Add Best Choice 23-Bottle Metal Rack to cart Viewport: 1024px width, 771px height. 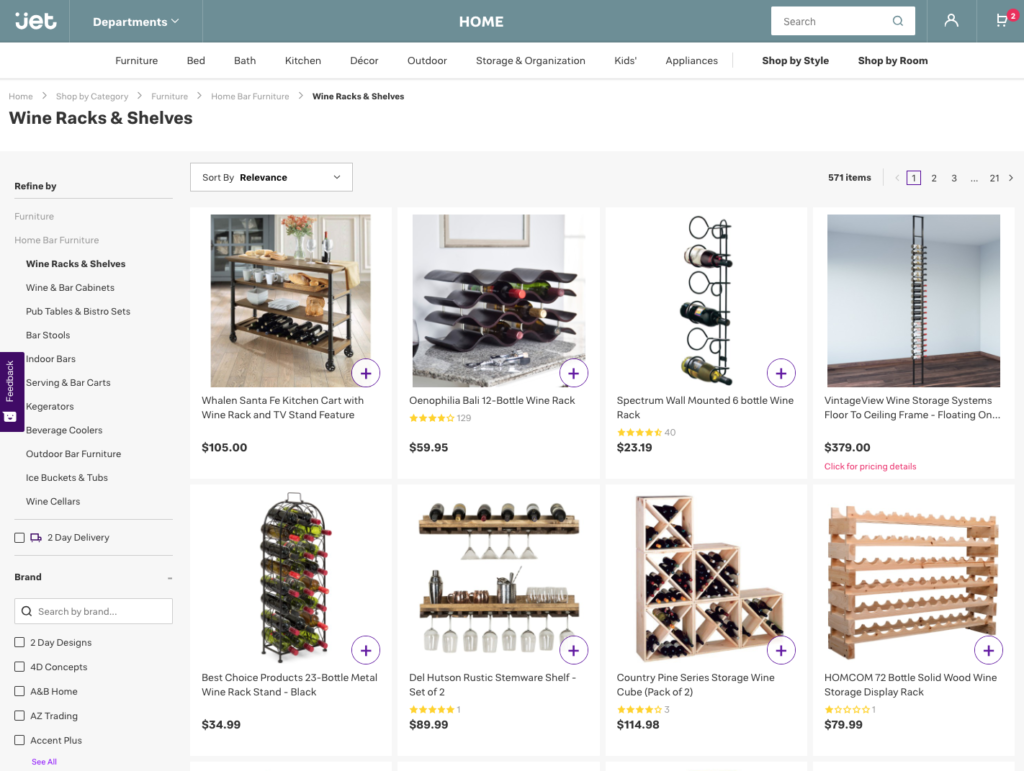pyautogui.click(x=366, y=650)
